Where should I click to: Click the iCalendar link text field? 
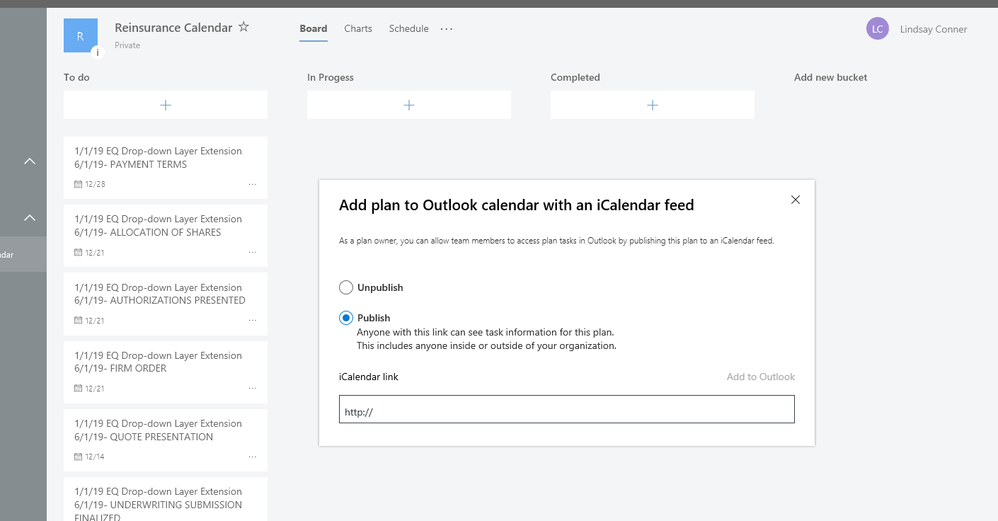pyautogui.click(x=566, y=409)
